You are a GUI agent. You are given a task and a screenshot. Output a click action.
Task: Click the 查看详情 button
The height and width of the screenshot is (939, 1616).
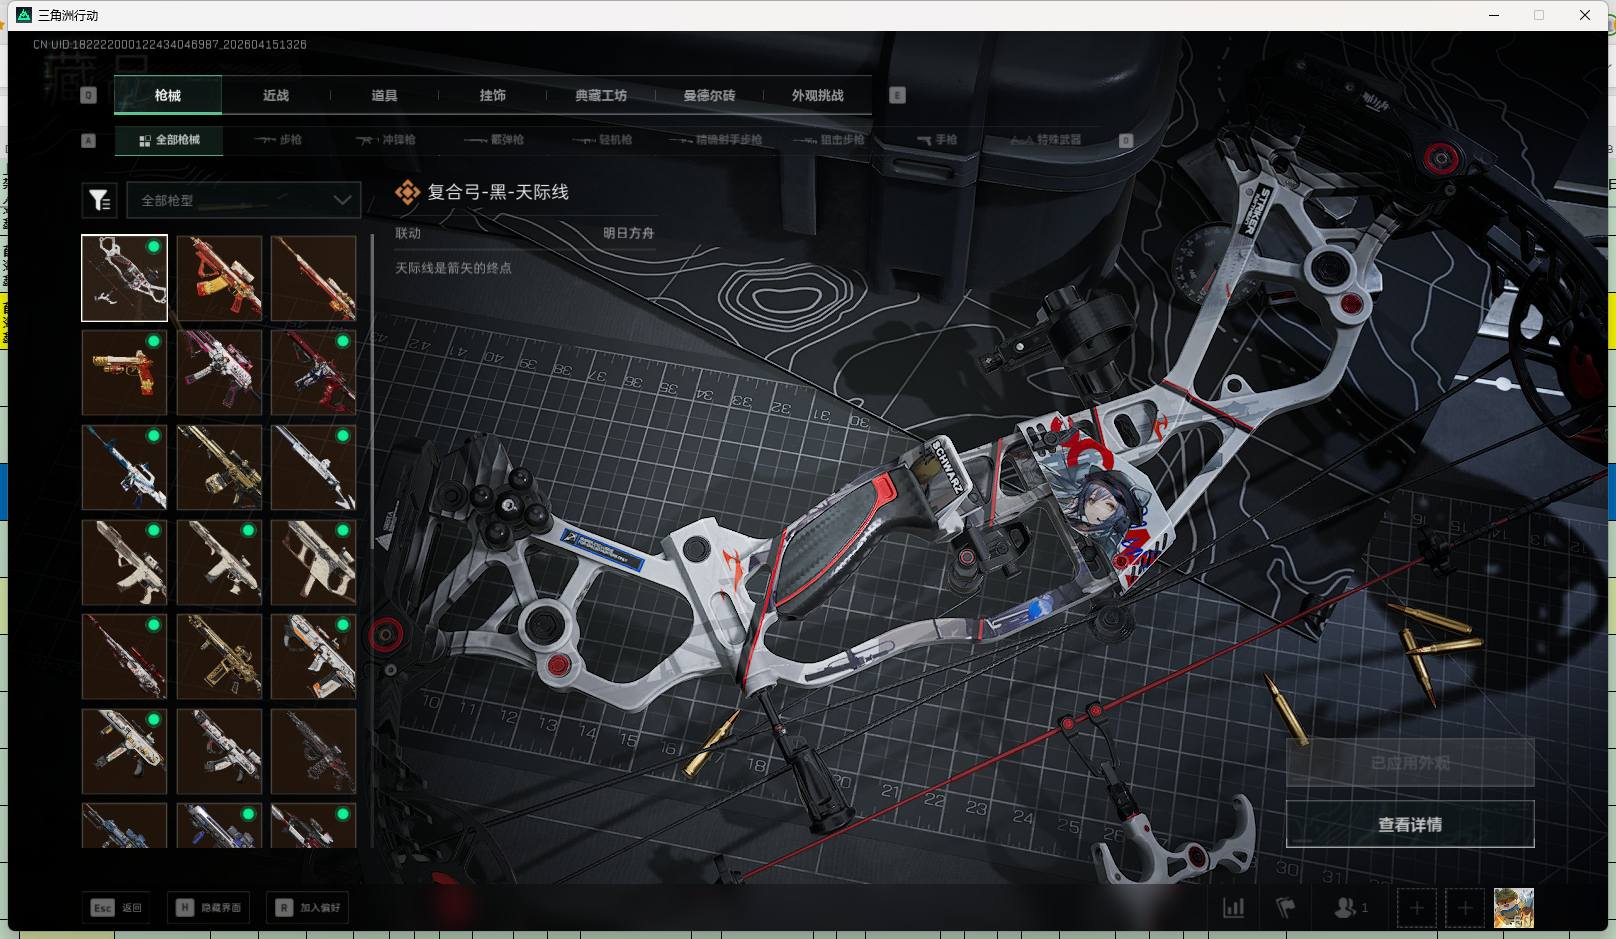pos(1410,824)
